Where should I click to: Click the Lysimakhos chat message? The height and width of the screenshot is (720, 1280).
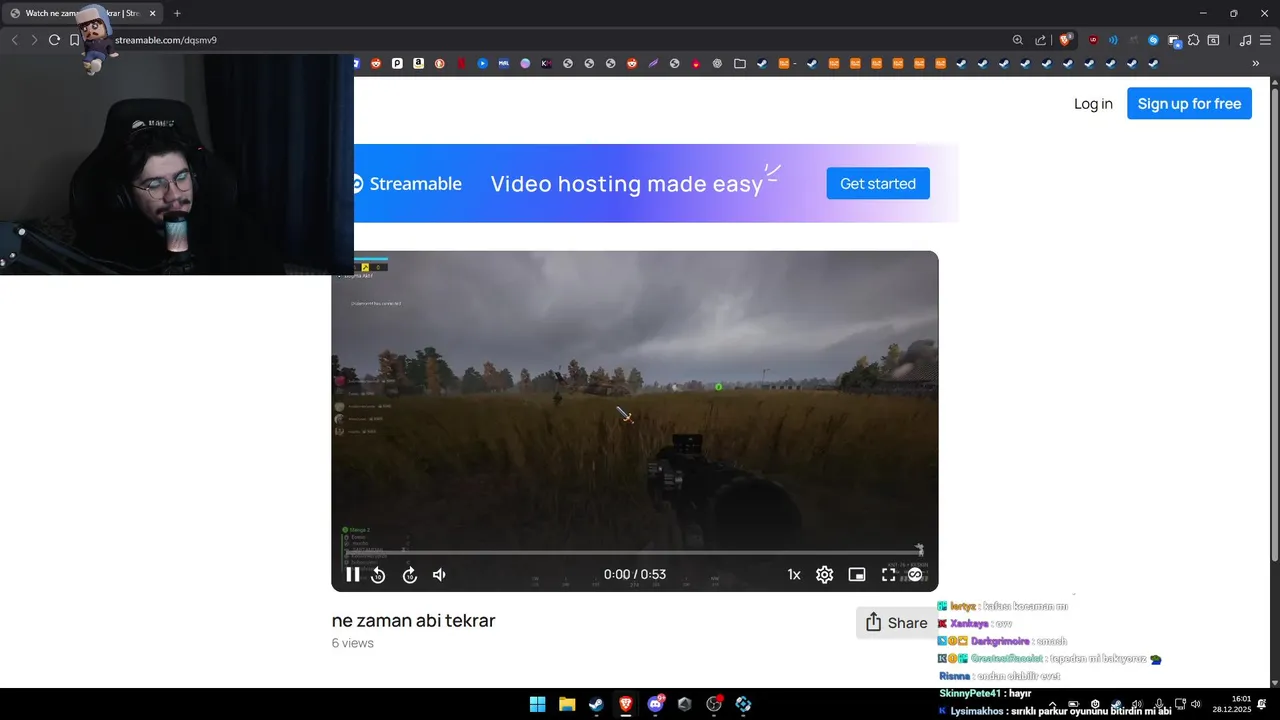pos(1055,711)
